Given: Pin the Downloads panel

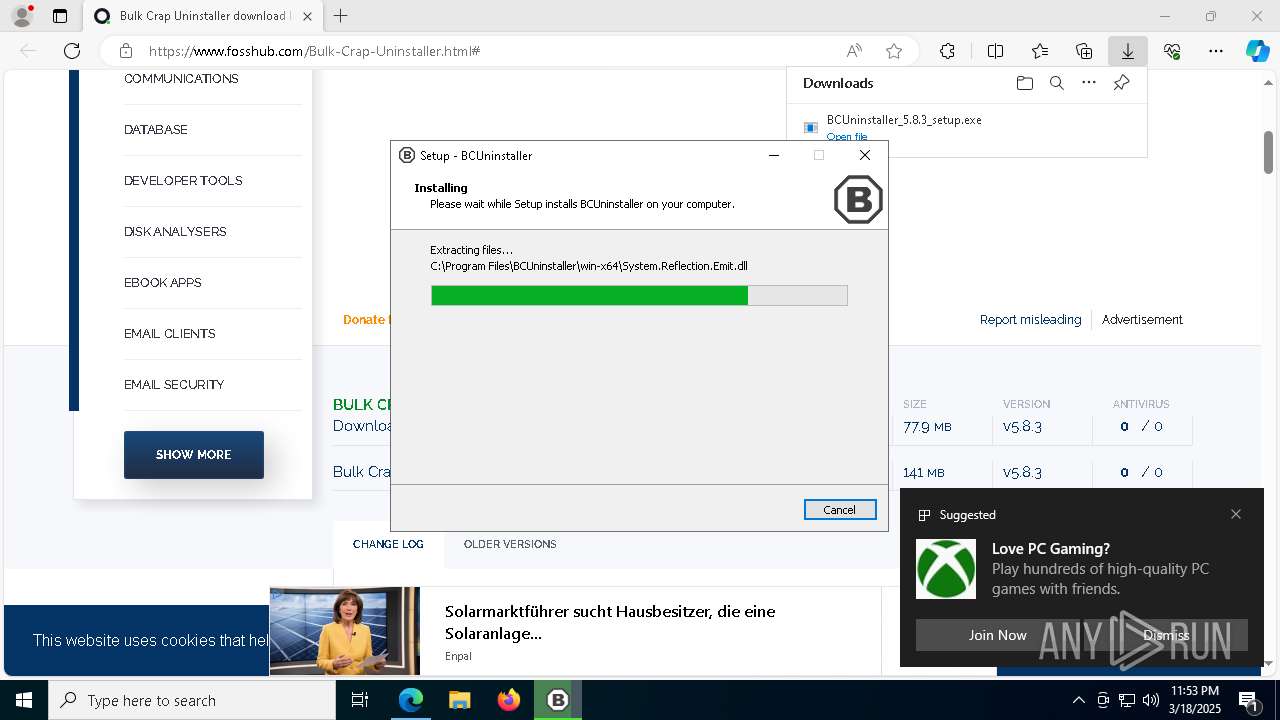Looking at the screenshot, I should click(x=1121, y=83).
